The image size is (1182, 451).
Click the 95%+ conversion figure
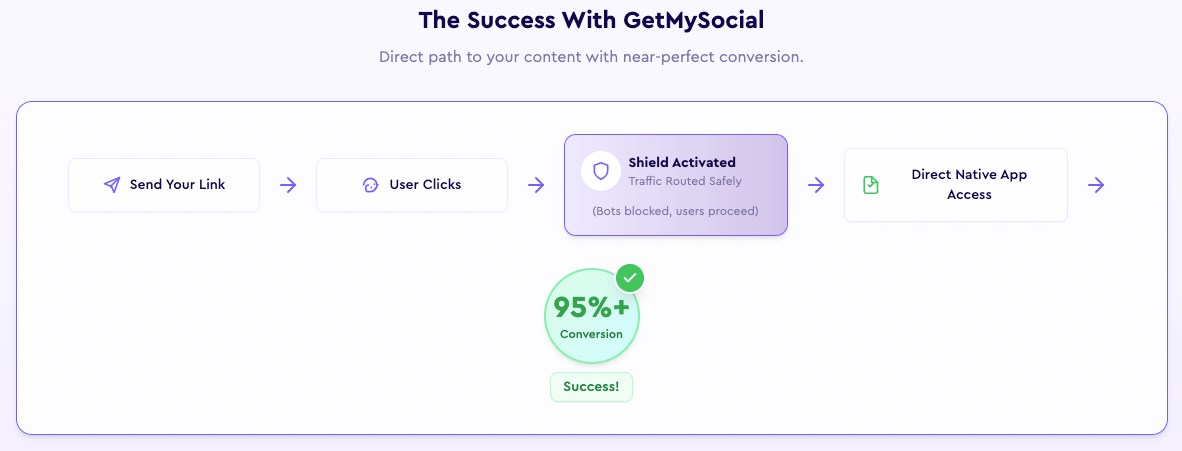tap(592, 307)
